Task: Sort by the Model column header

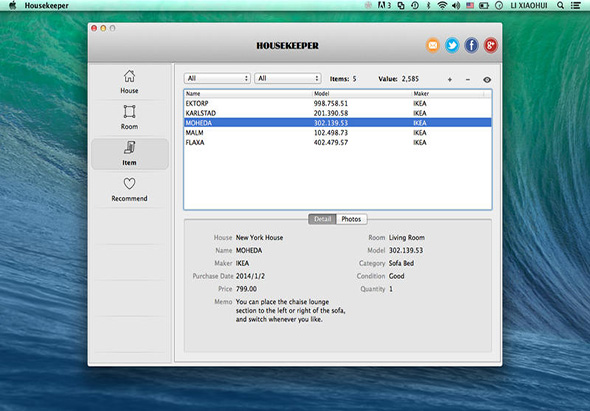Action: coord(362,93)
